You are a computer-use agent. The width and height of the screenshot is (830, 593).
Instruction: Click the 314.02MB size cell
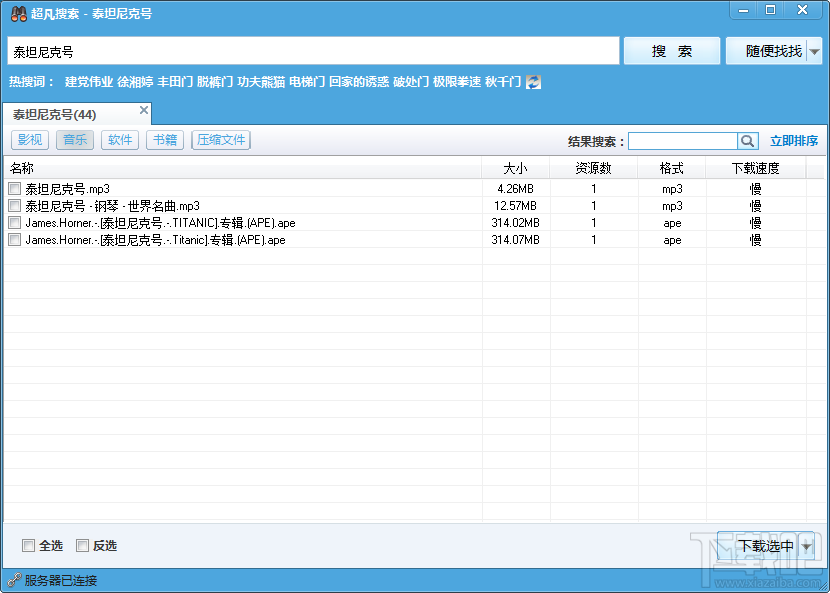pos(516,223)
